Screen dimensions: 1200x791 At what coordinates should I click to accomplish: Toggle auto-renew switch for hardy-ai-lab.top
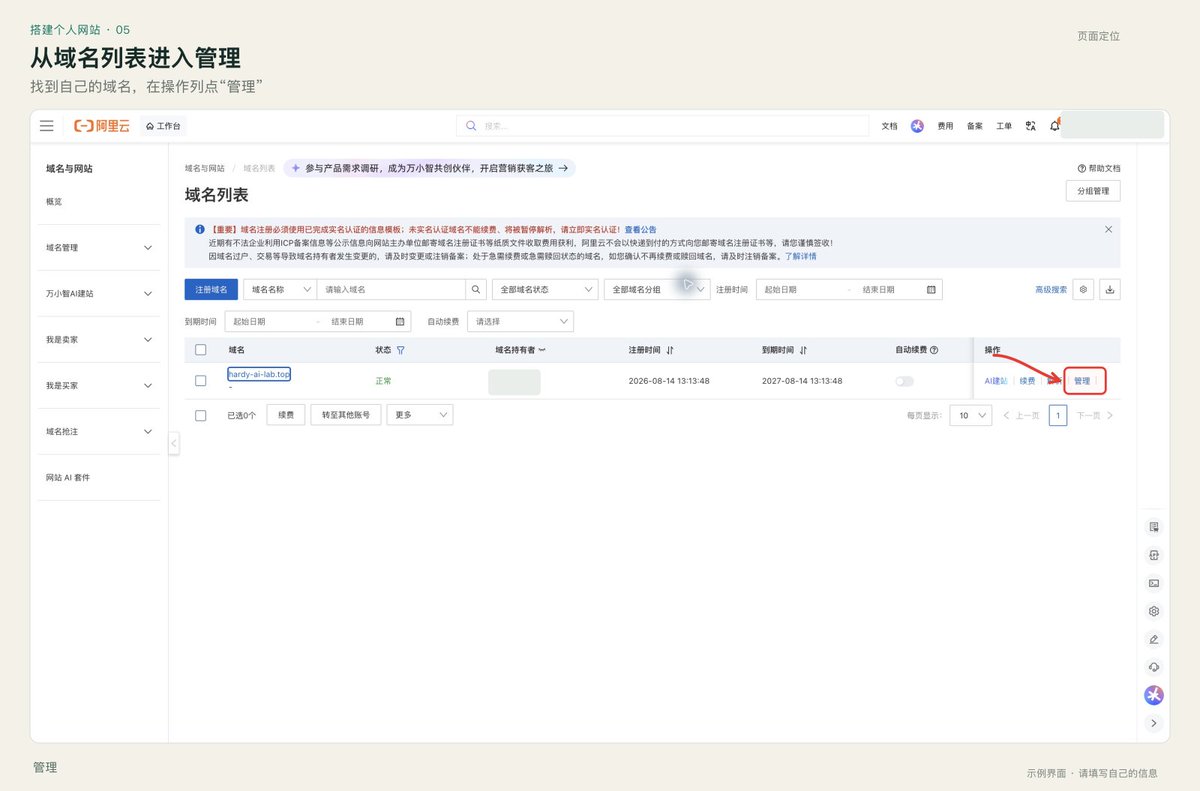click(x=905, y=381)
